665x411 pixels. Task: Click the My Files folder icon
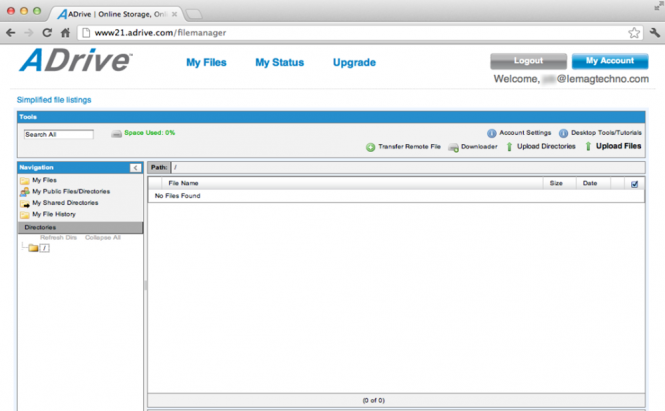[x=25, y=181]
